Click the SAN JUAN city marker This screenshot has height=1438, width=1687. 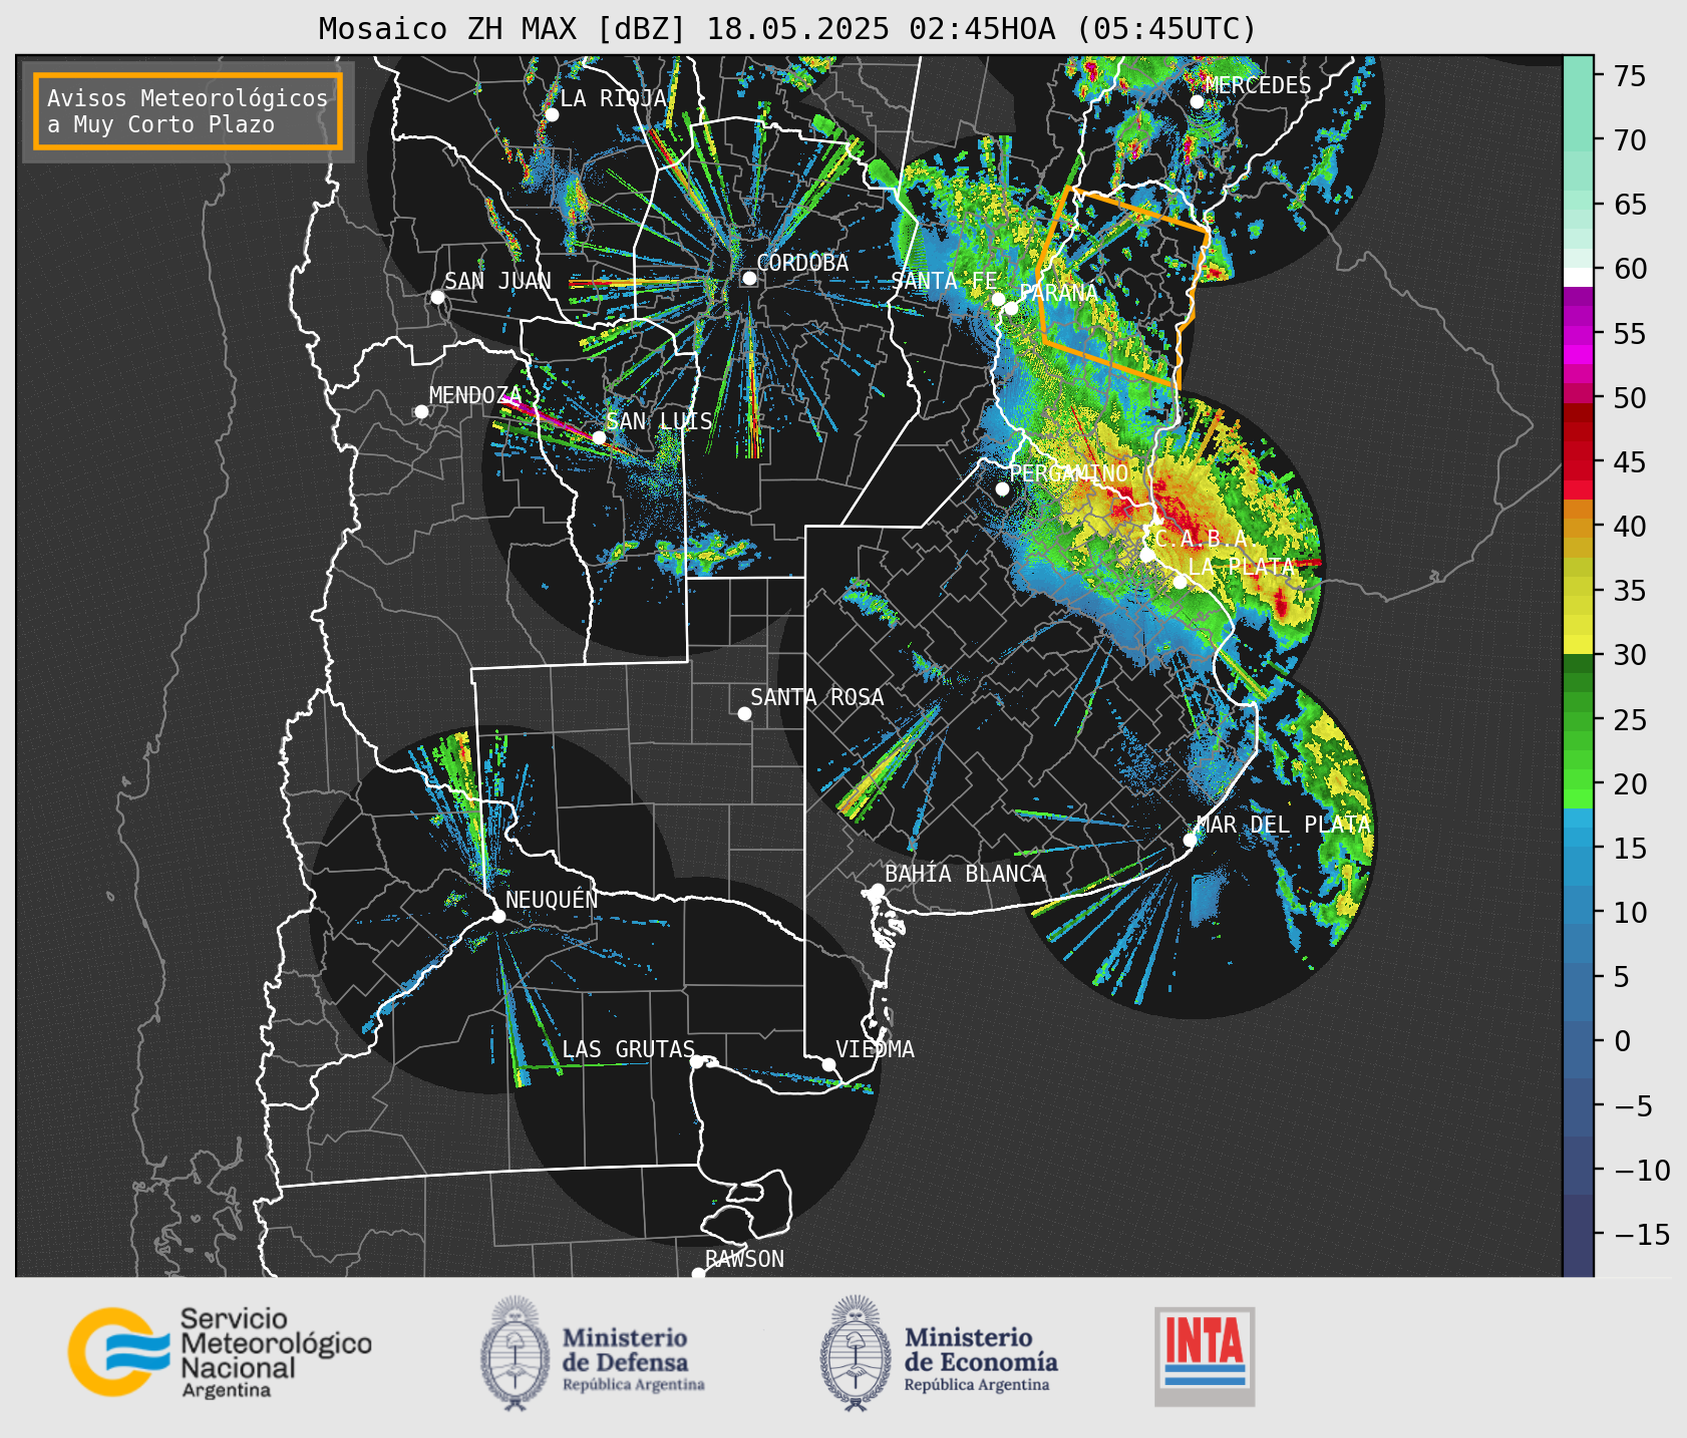pyautogui.click(x=437, y=297)
